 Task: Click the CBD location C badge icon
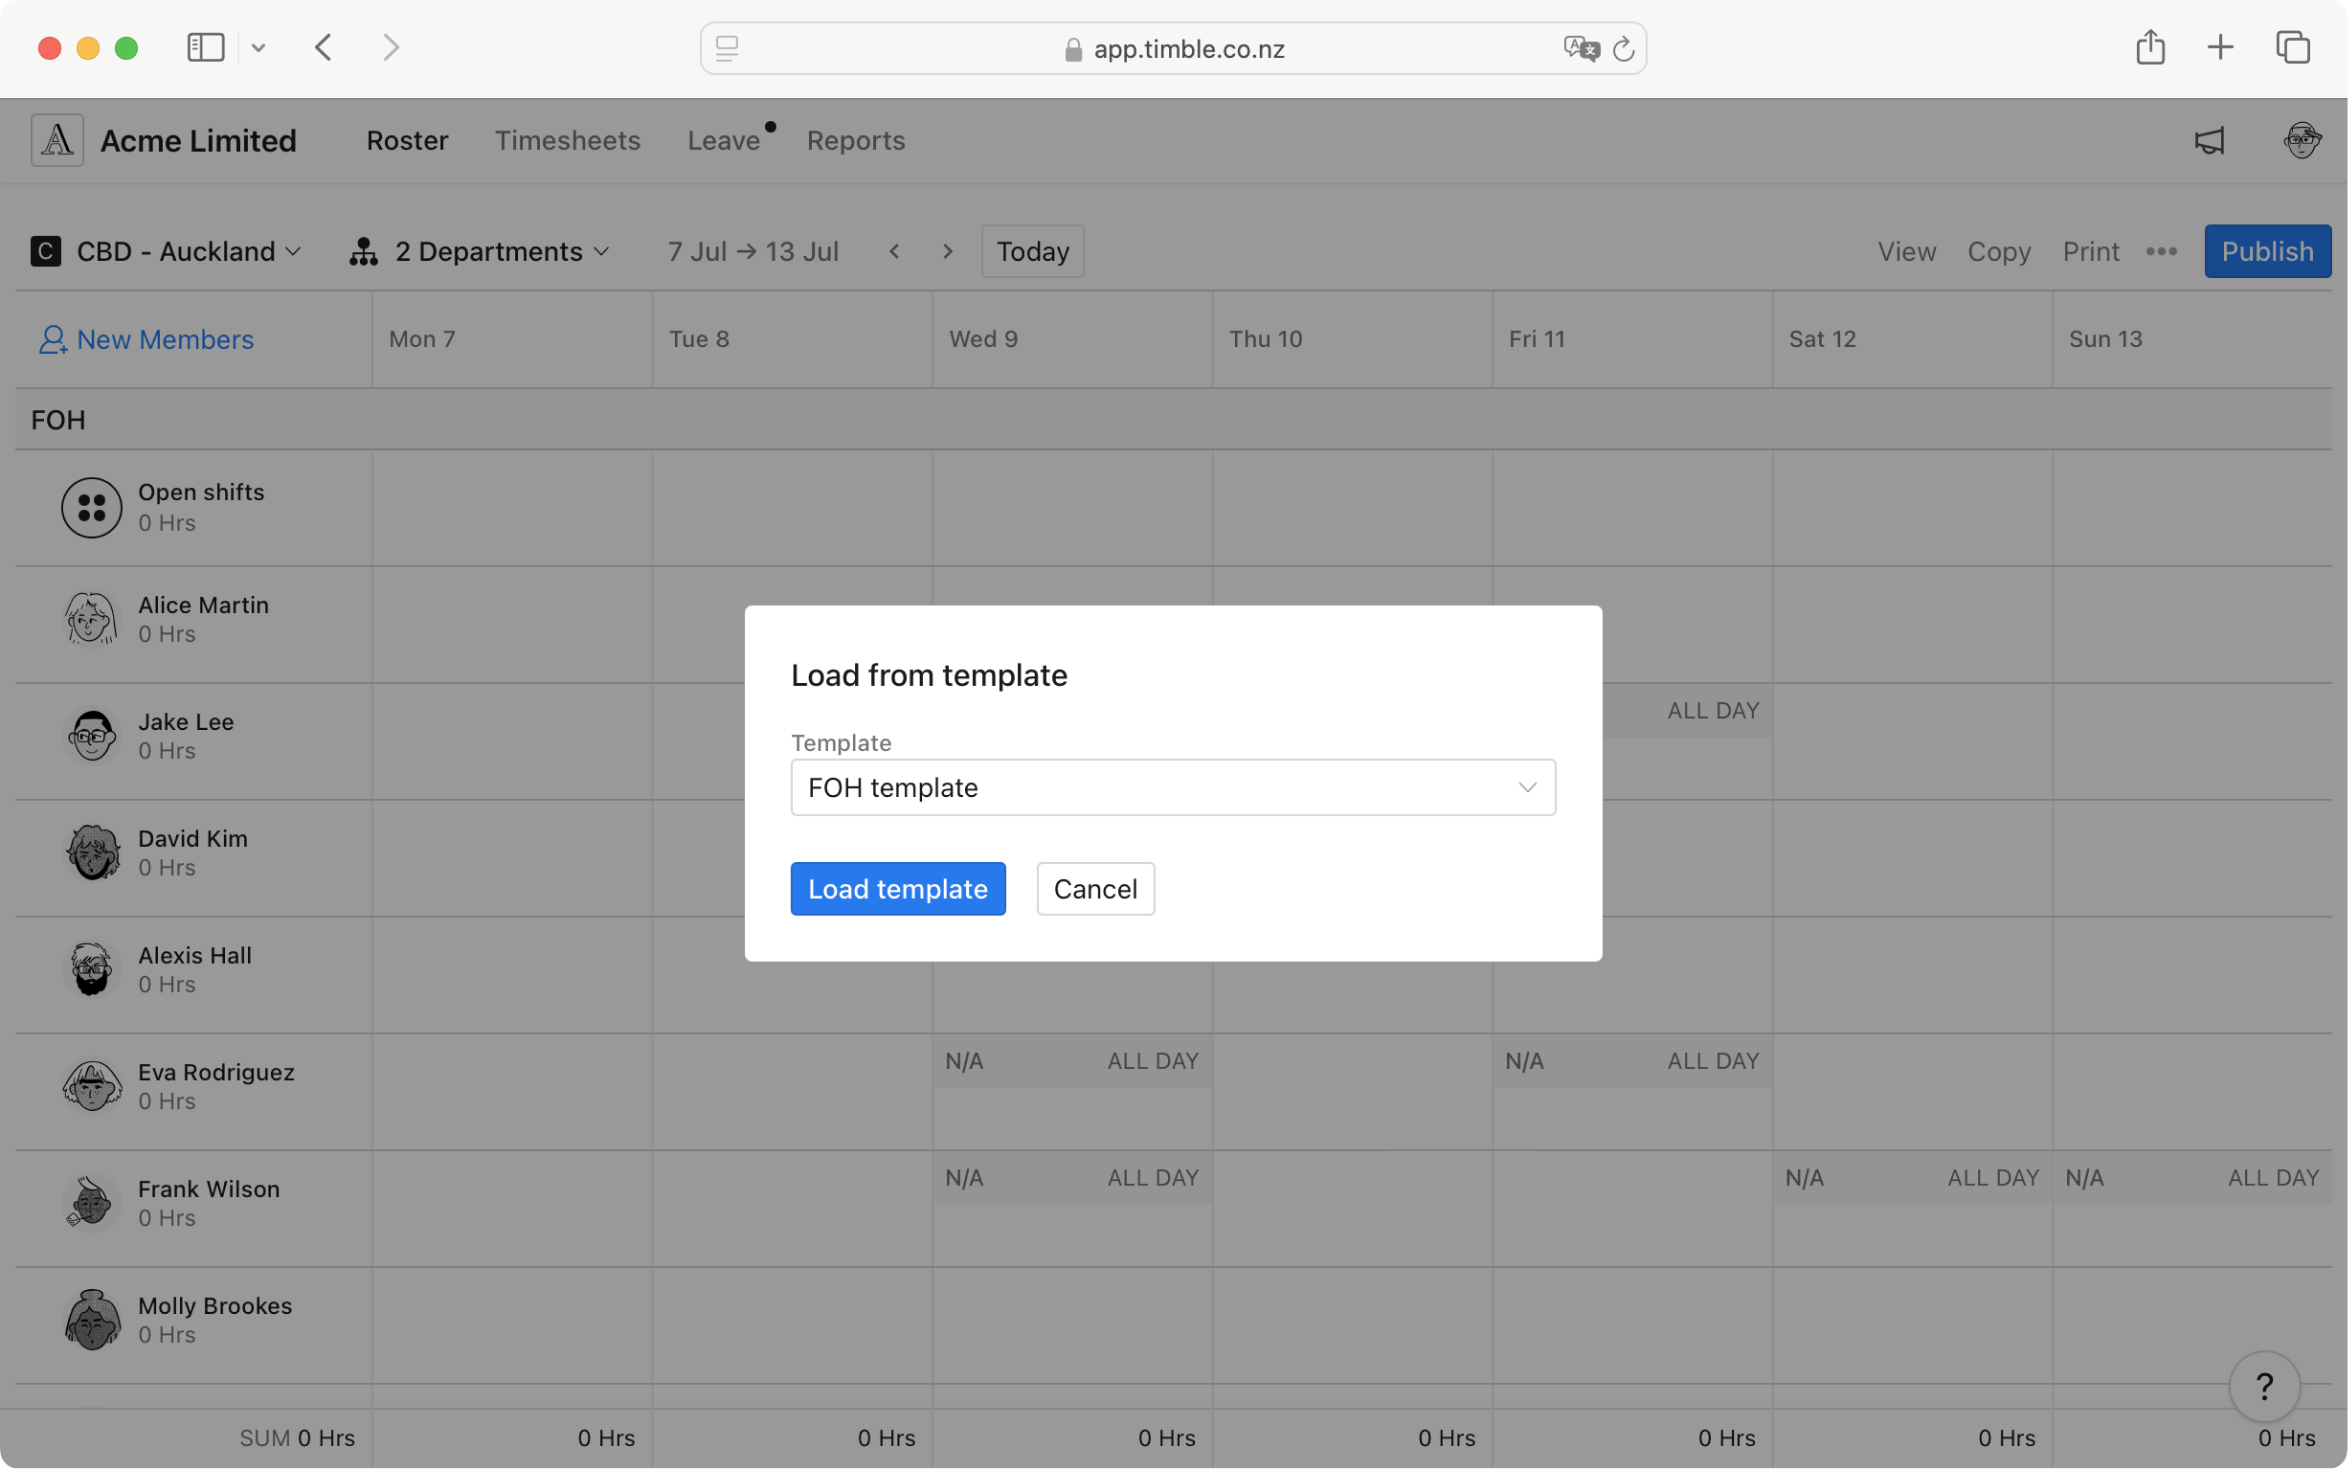coord(45,250)
